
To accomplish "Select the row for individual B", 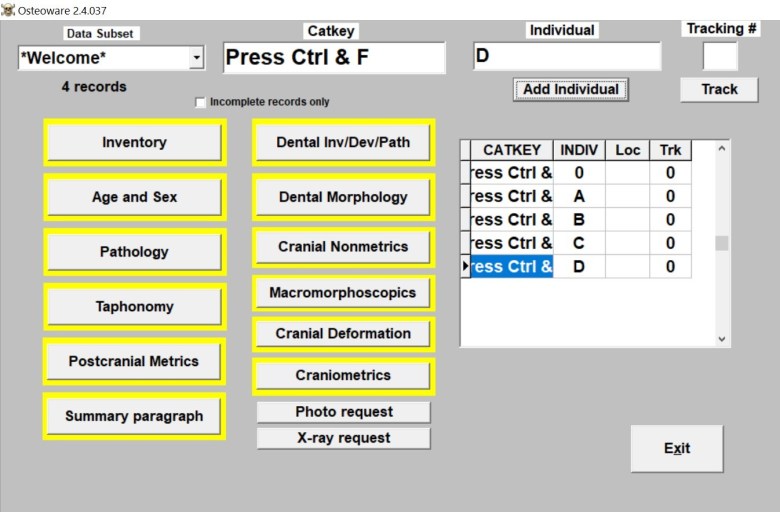I will point(579,219).
